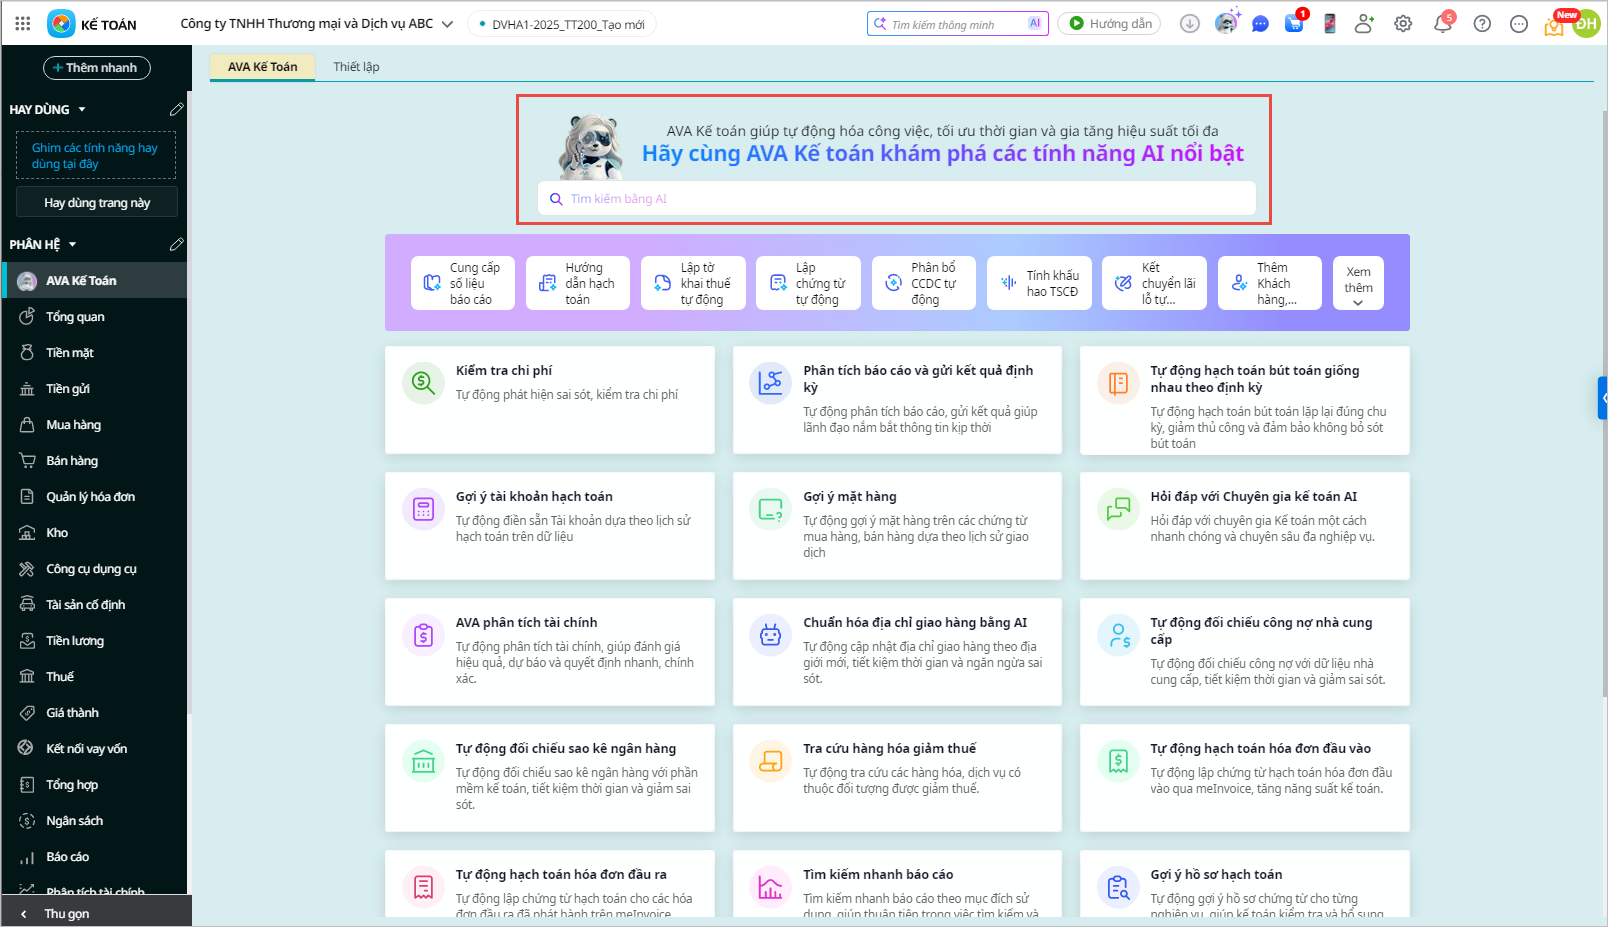Image resolution: width=1608 pixels, height=927 pixels.
Task: Click the download icon in top bar
Action: coord(1190,24)
